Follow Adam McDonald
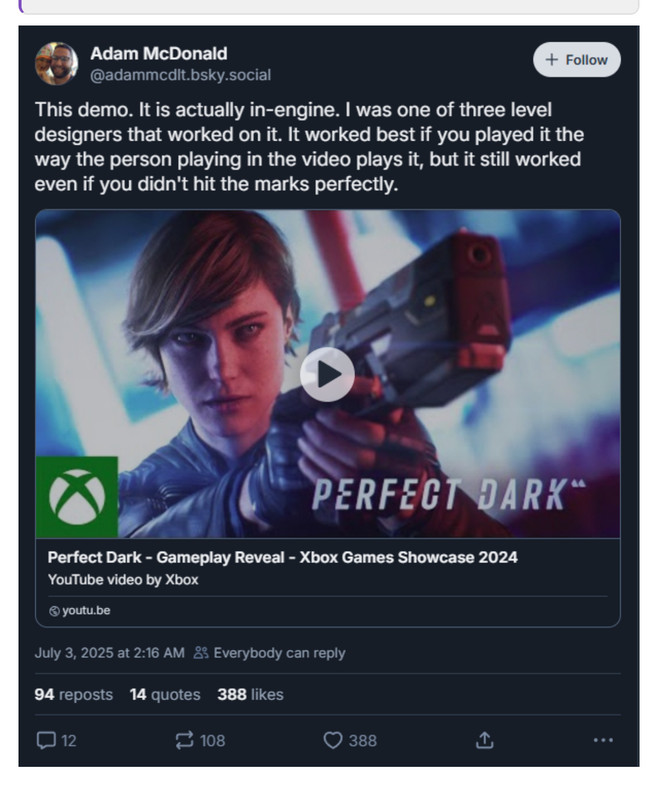The height and width of the screenshot is (800, 658). 576,60
